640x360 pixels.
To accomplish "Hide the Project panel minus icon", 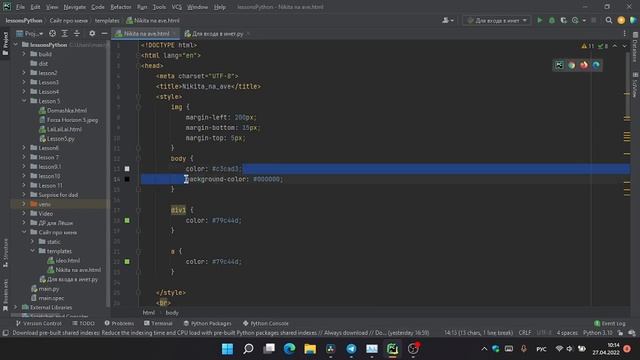I will 104,33.
